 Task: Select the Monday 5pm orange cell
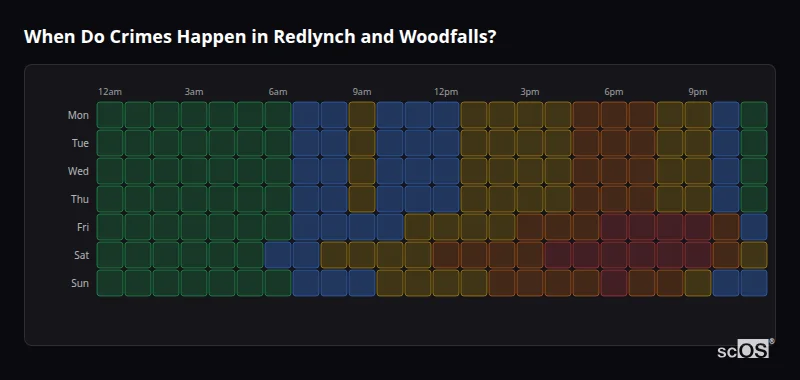586,115
